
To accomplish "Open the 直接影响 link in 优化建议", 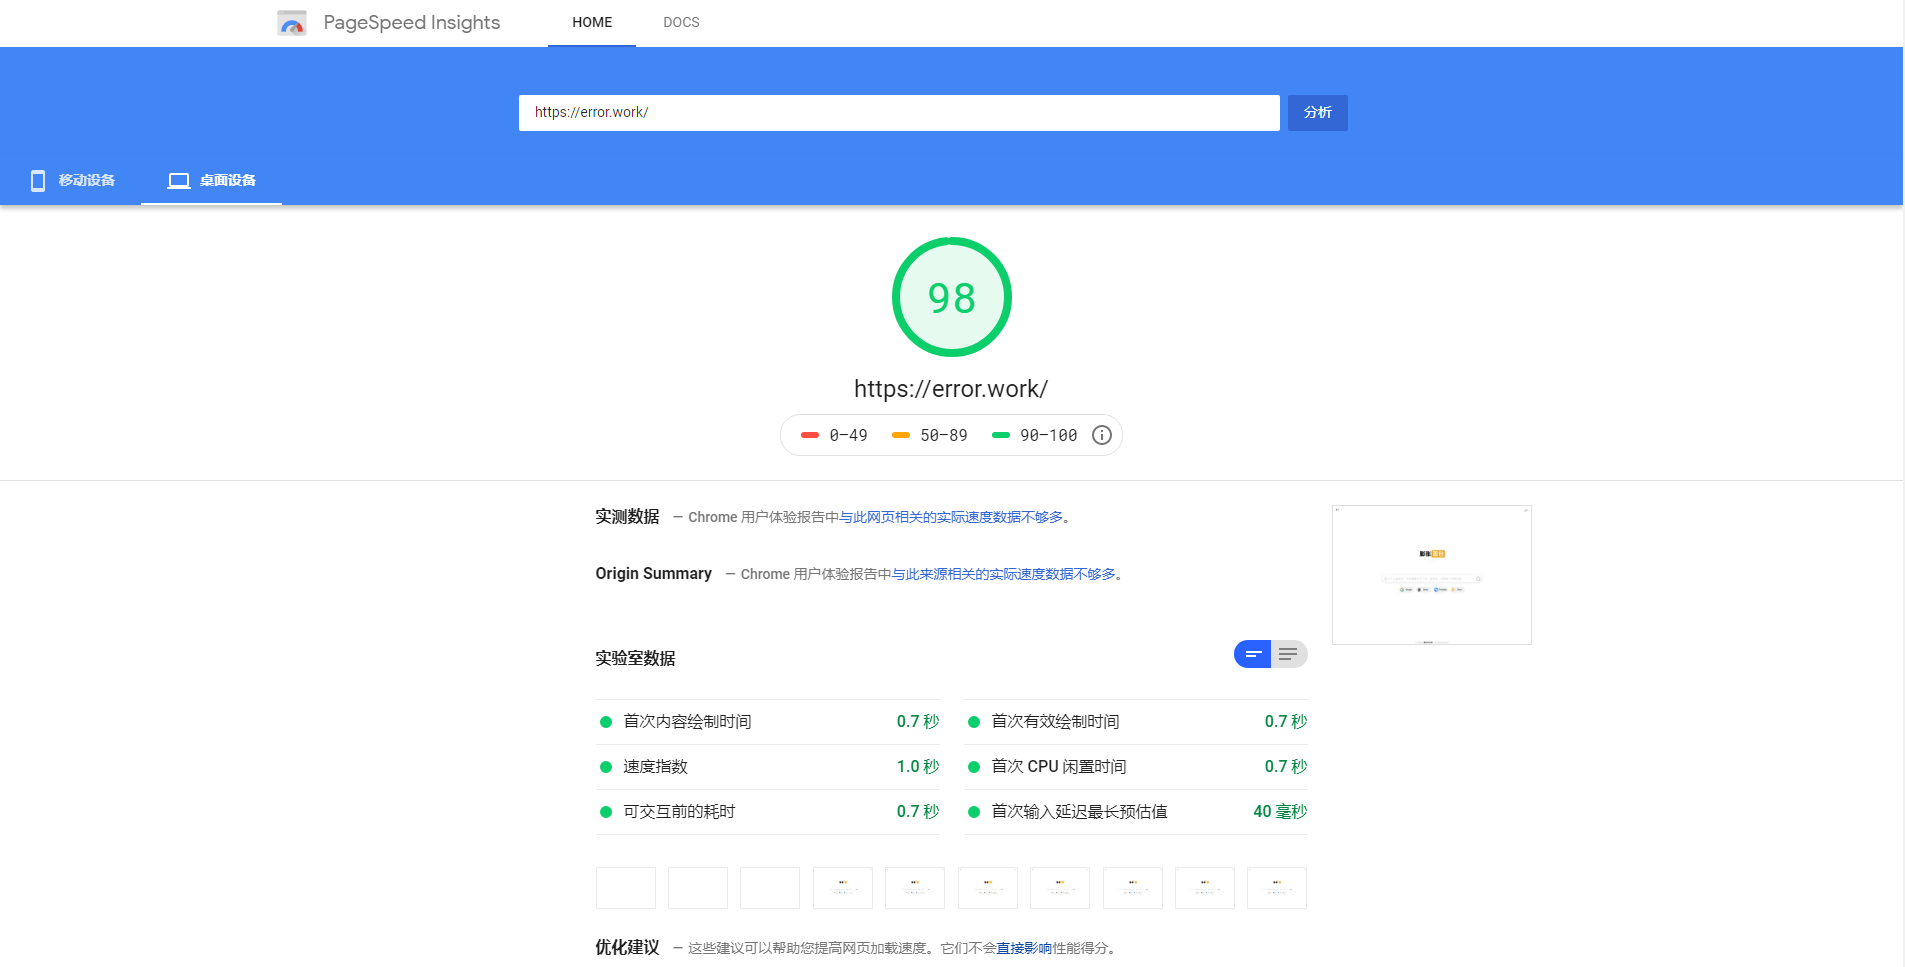I will (x=1024, y=948).
